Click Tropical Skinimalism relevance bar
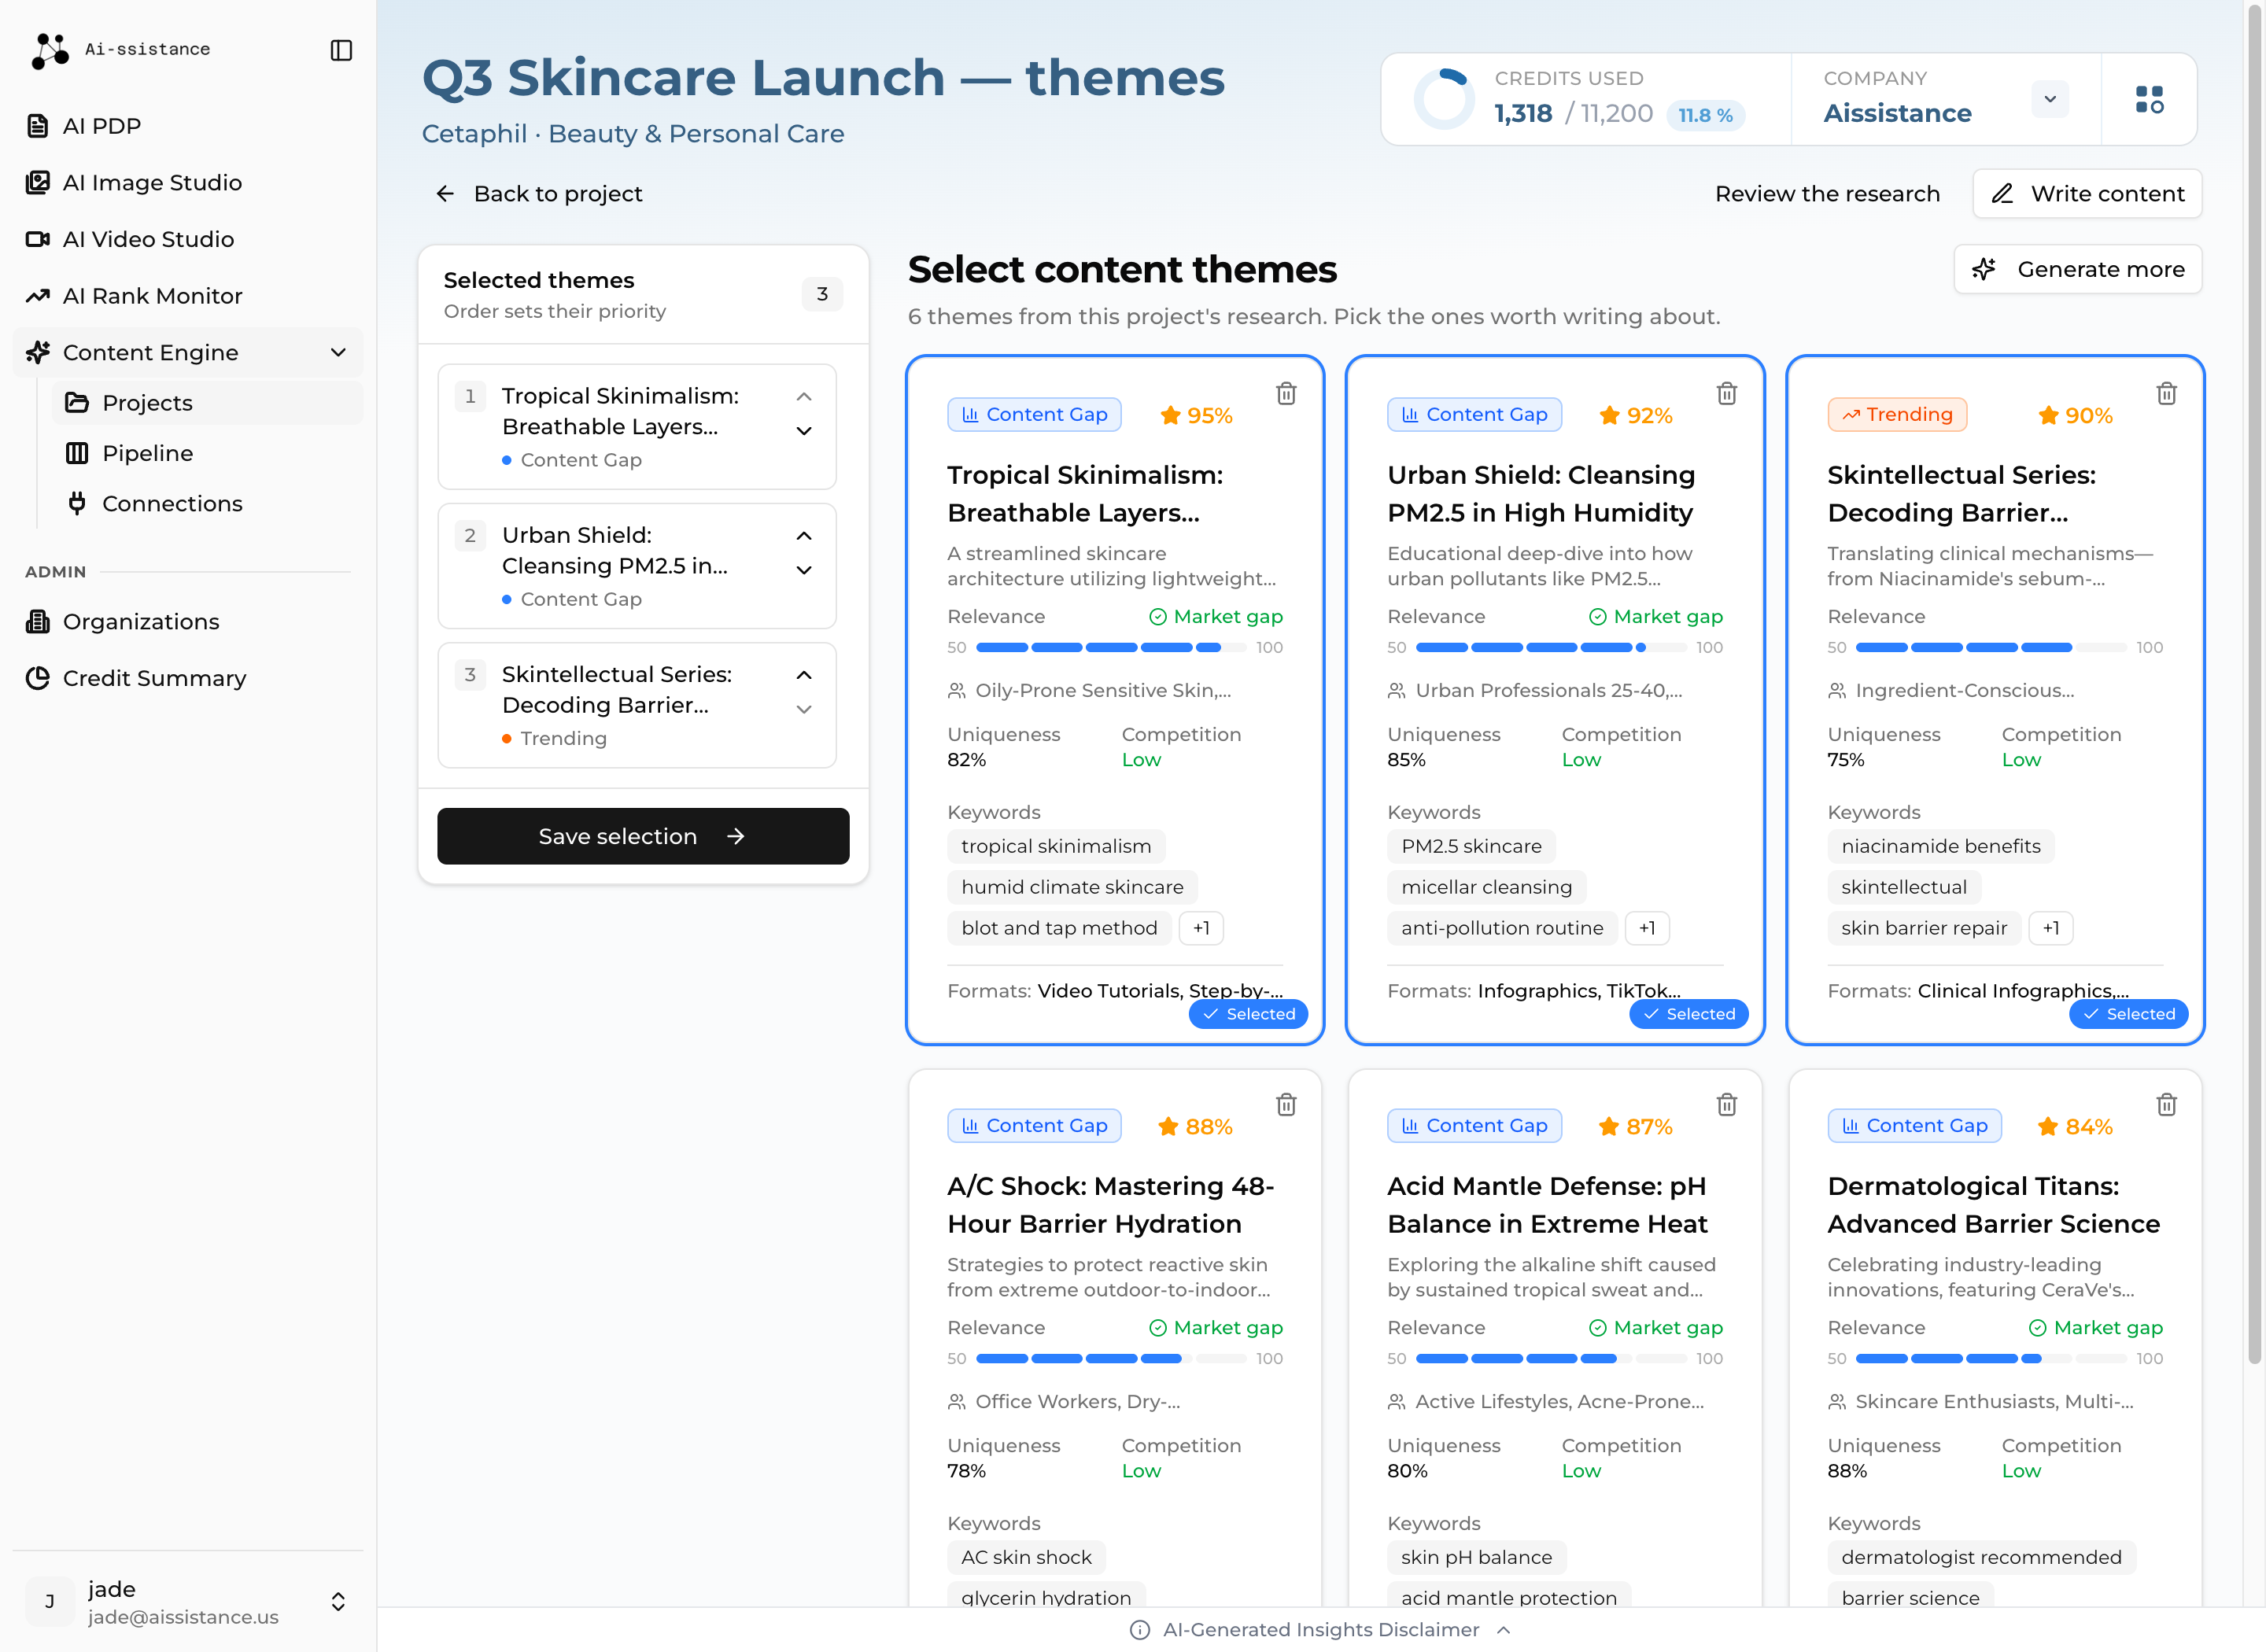Screen dimensions: 2266x1652 coord(1112,648)
